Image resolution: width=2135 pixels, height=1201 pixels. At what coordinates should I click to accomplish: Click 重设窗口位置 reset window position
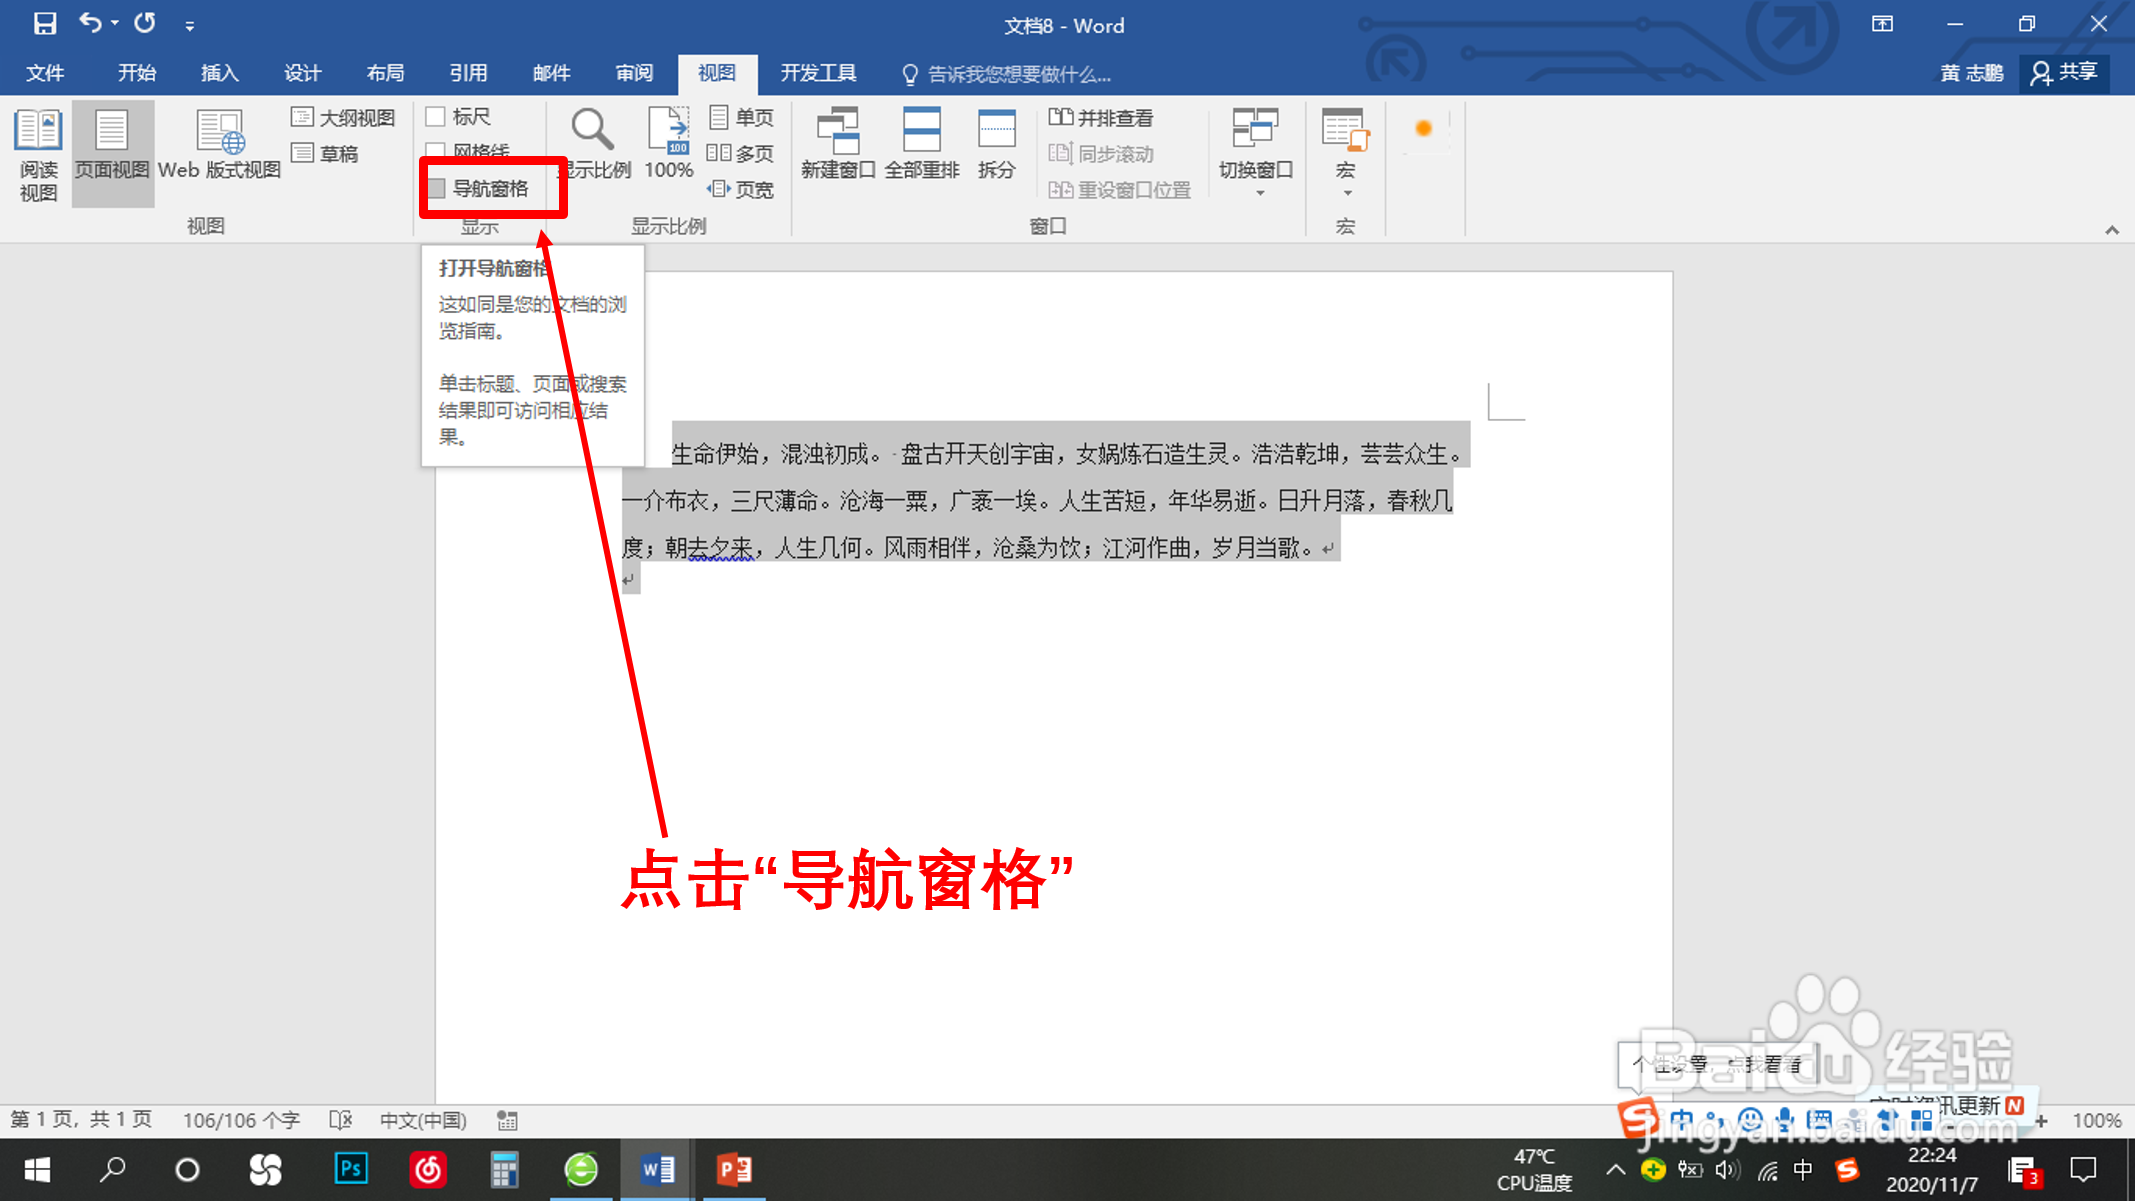pyautogui.click(x=1120, y=190)
